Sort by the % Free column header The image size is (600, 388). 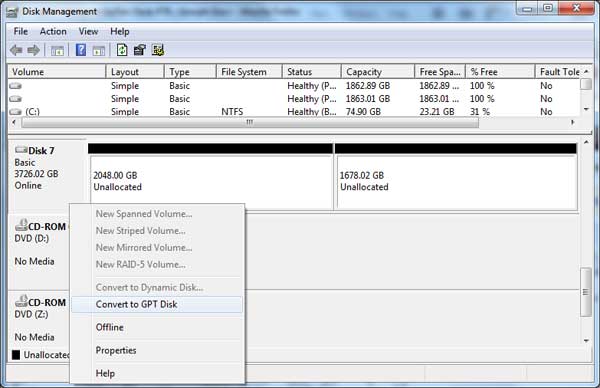pos(500,72)
